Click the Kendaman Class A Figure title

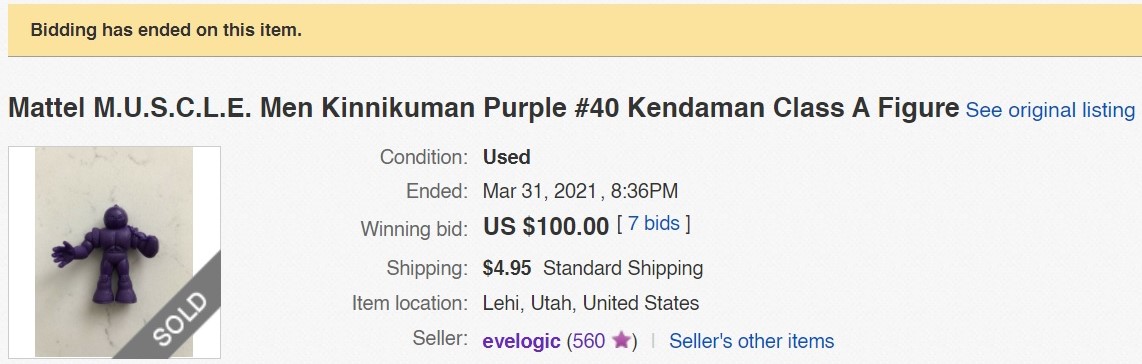483,108
